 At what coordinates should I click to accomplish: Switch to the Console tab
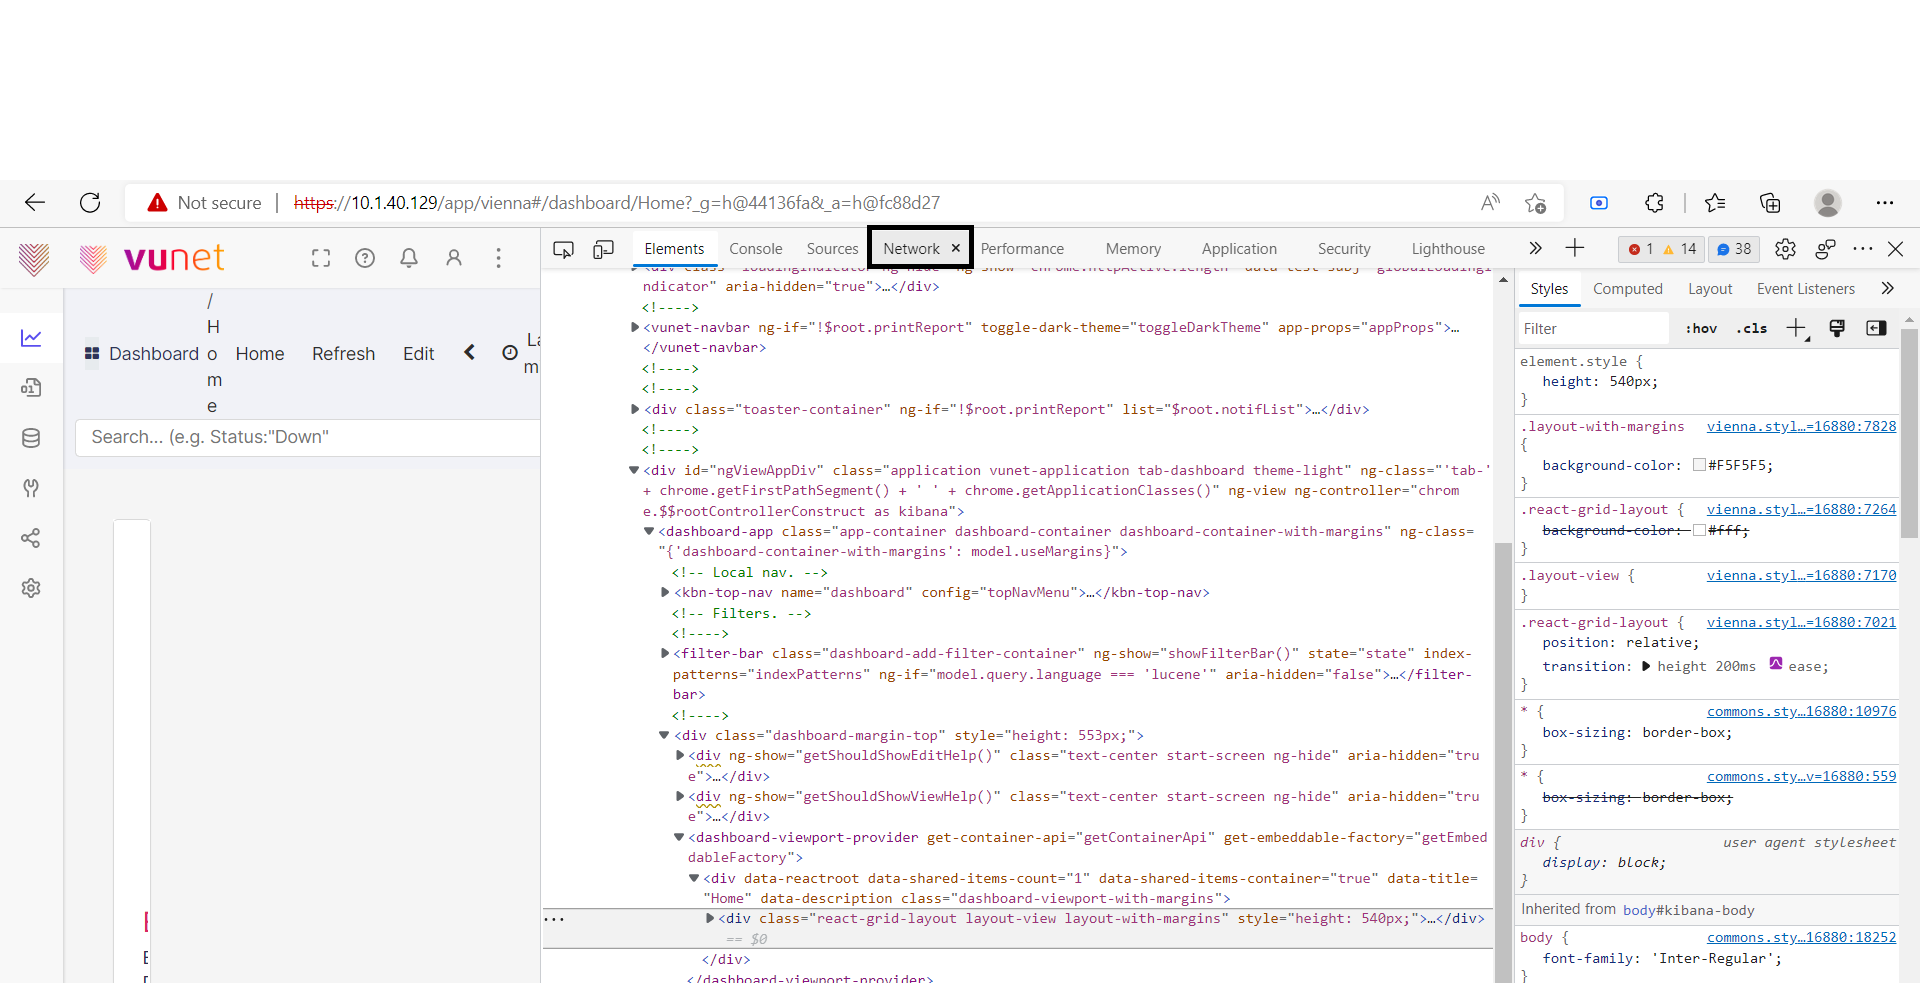[x=755, y=249]
